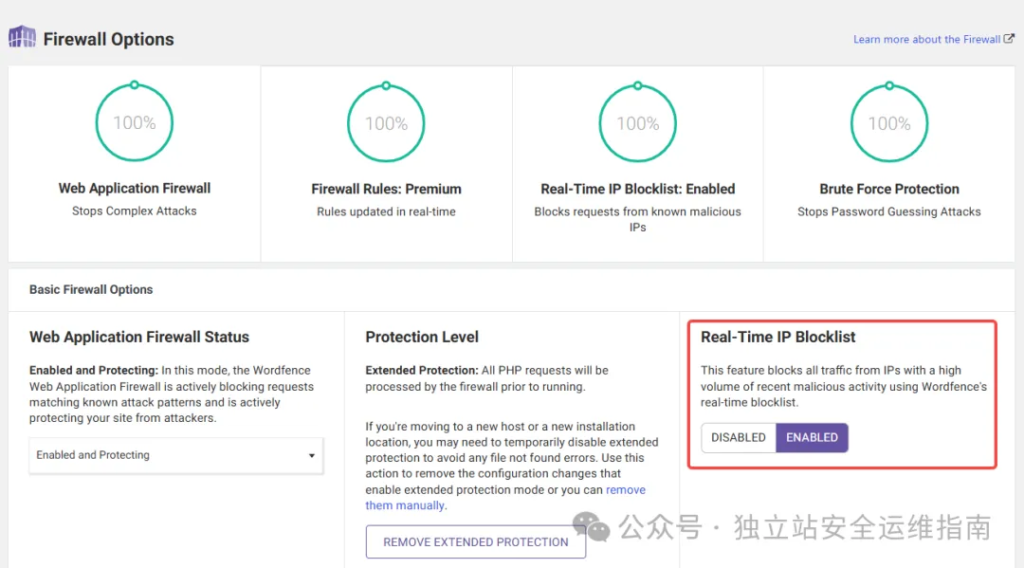Click the Protection Level heading
Image resolution: width=1024 pixels, height=568 pixels.
coord(422,337)
